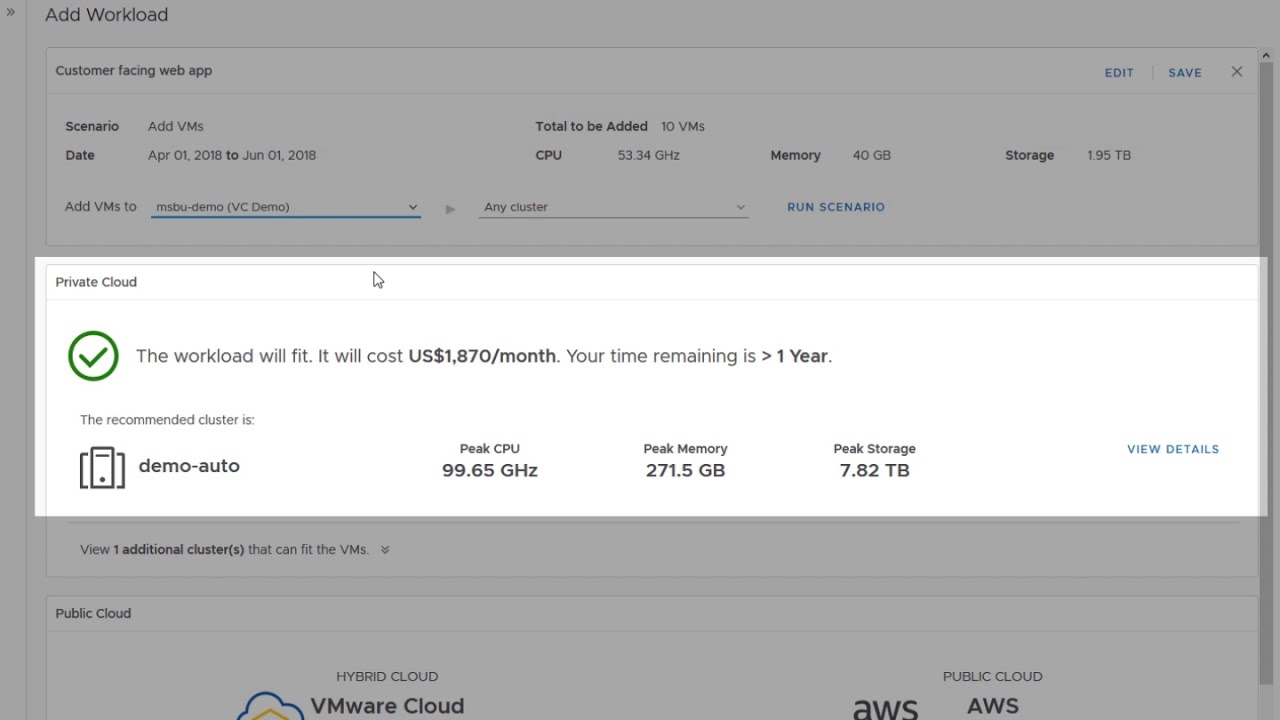Close the Customer facing web app card
This screenshot has height=720, width=1280.
pos(1236,71)
